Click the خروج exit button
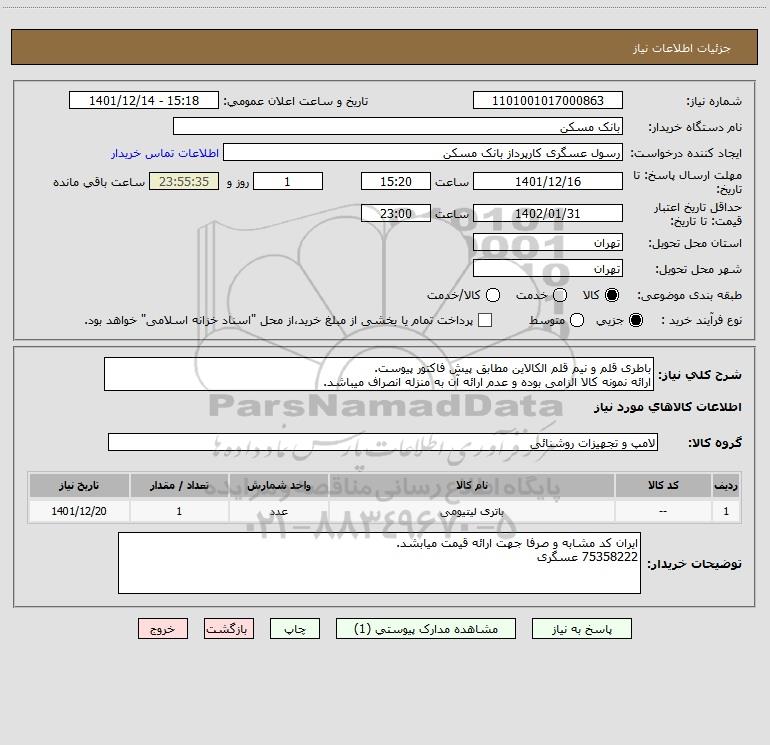The image size is (770, 745). (x=163, y=629)
